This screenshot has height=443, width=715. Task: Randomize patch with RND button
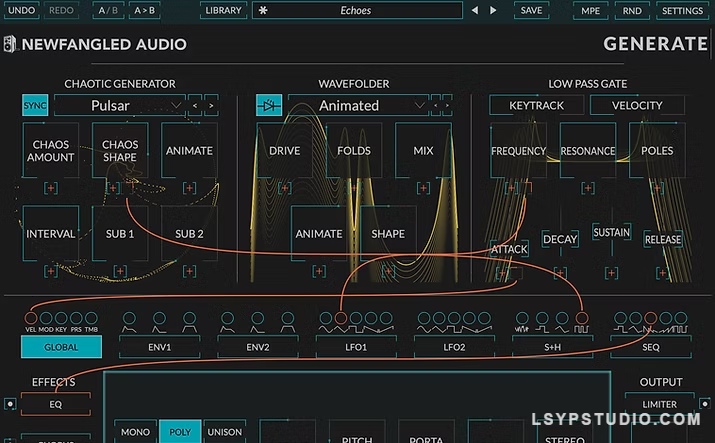(632, 10)
